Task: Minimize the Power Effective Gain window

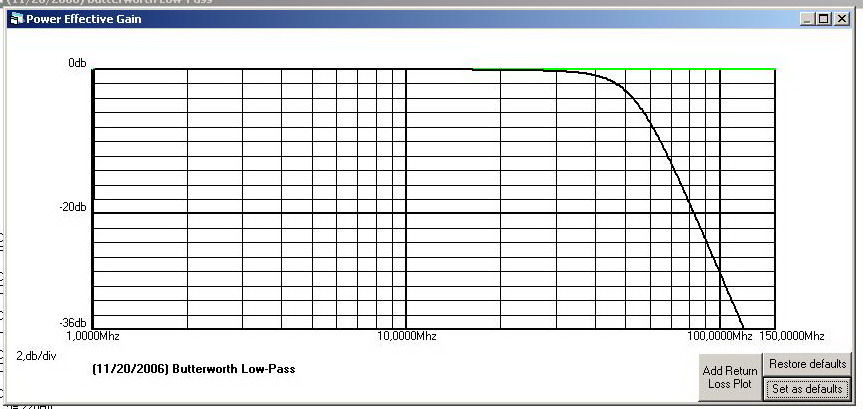Action: (807, 19)
